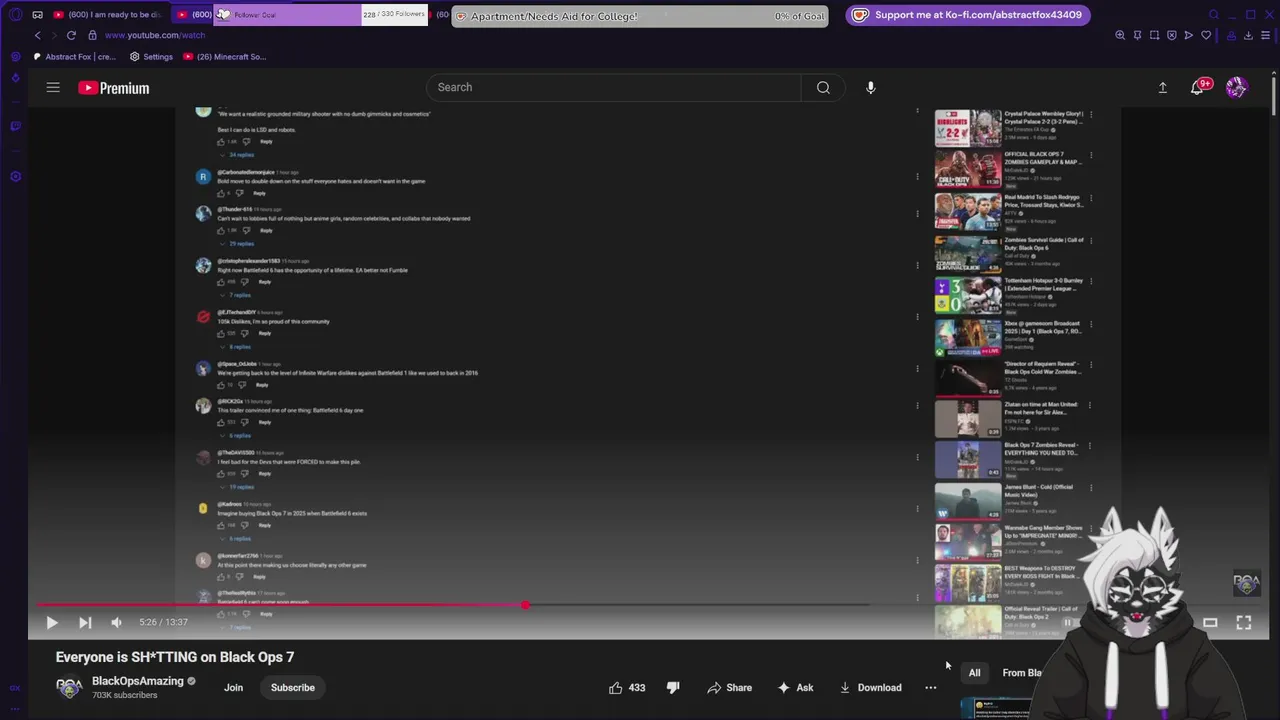The width and height of the screenshot is (1280, 720).
Task: Open the Tottenham Hotspur 3-0 Burnley thumbnail
Action: 968,295
